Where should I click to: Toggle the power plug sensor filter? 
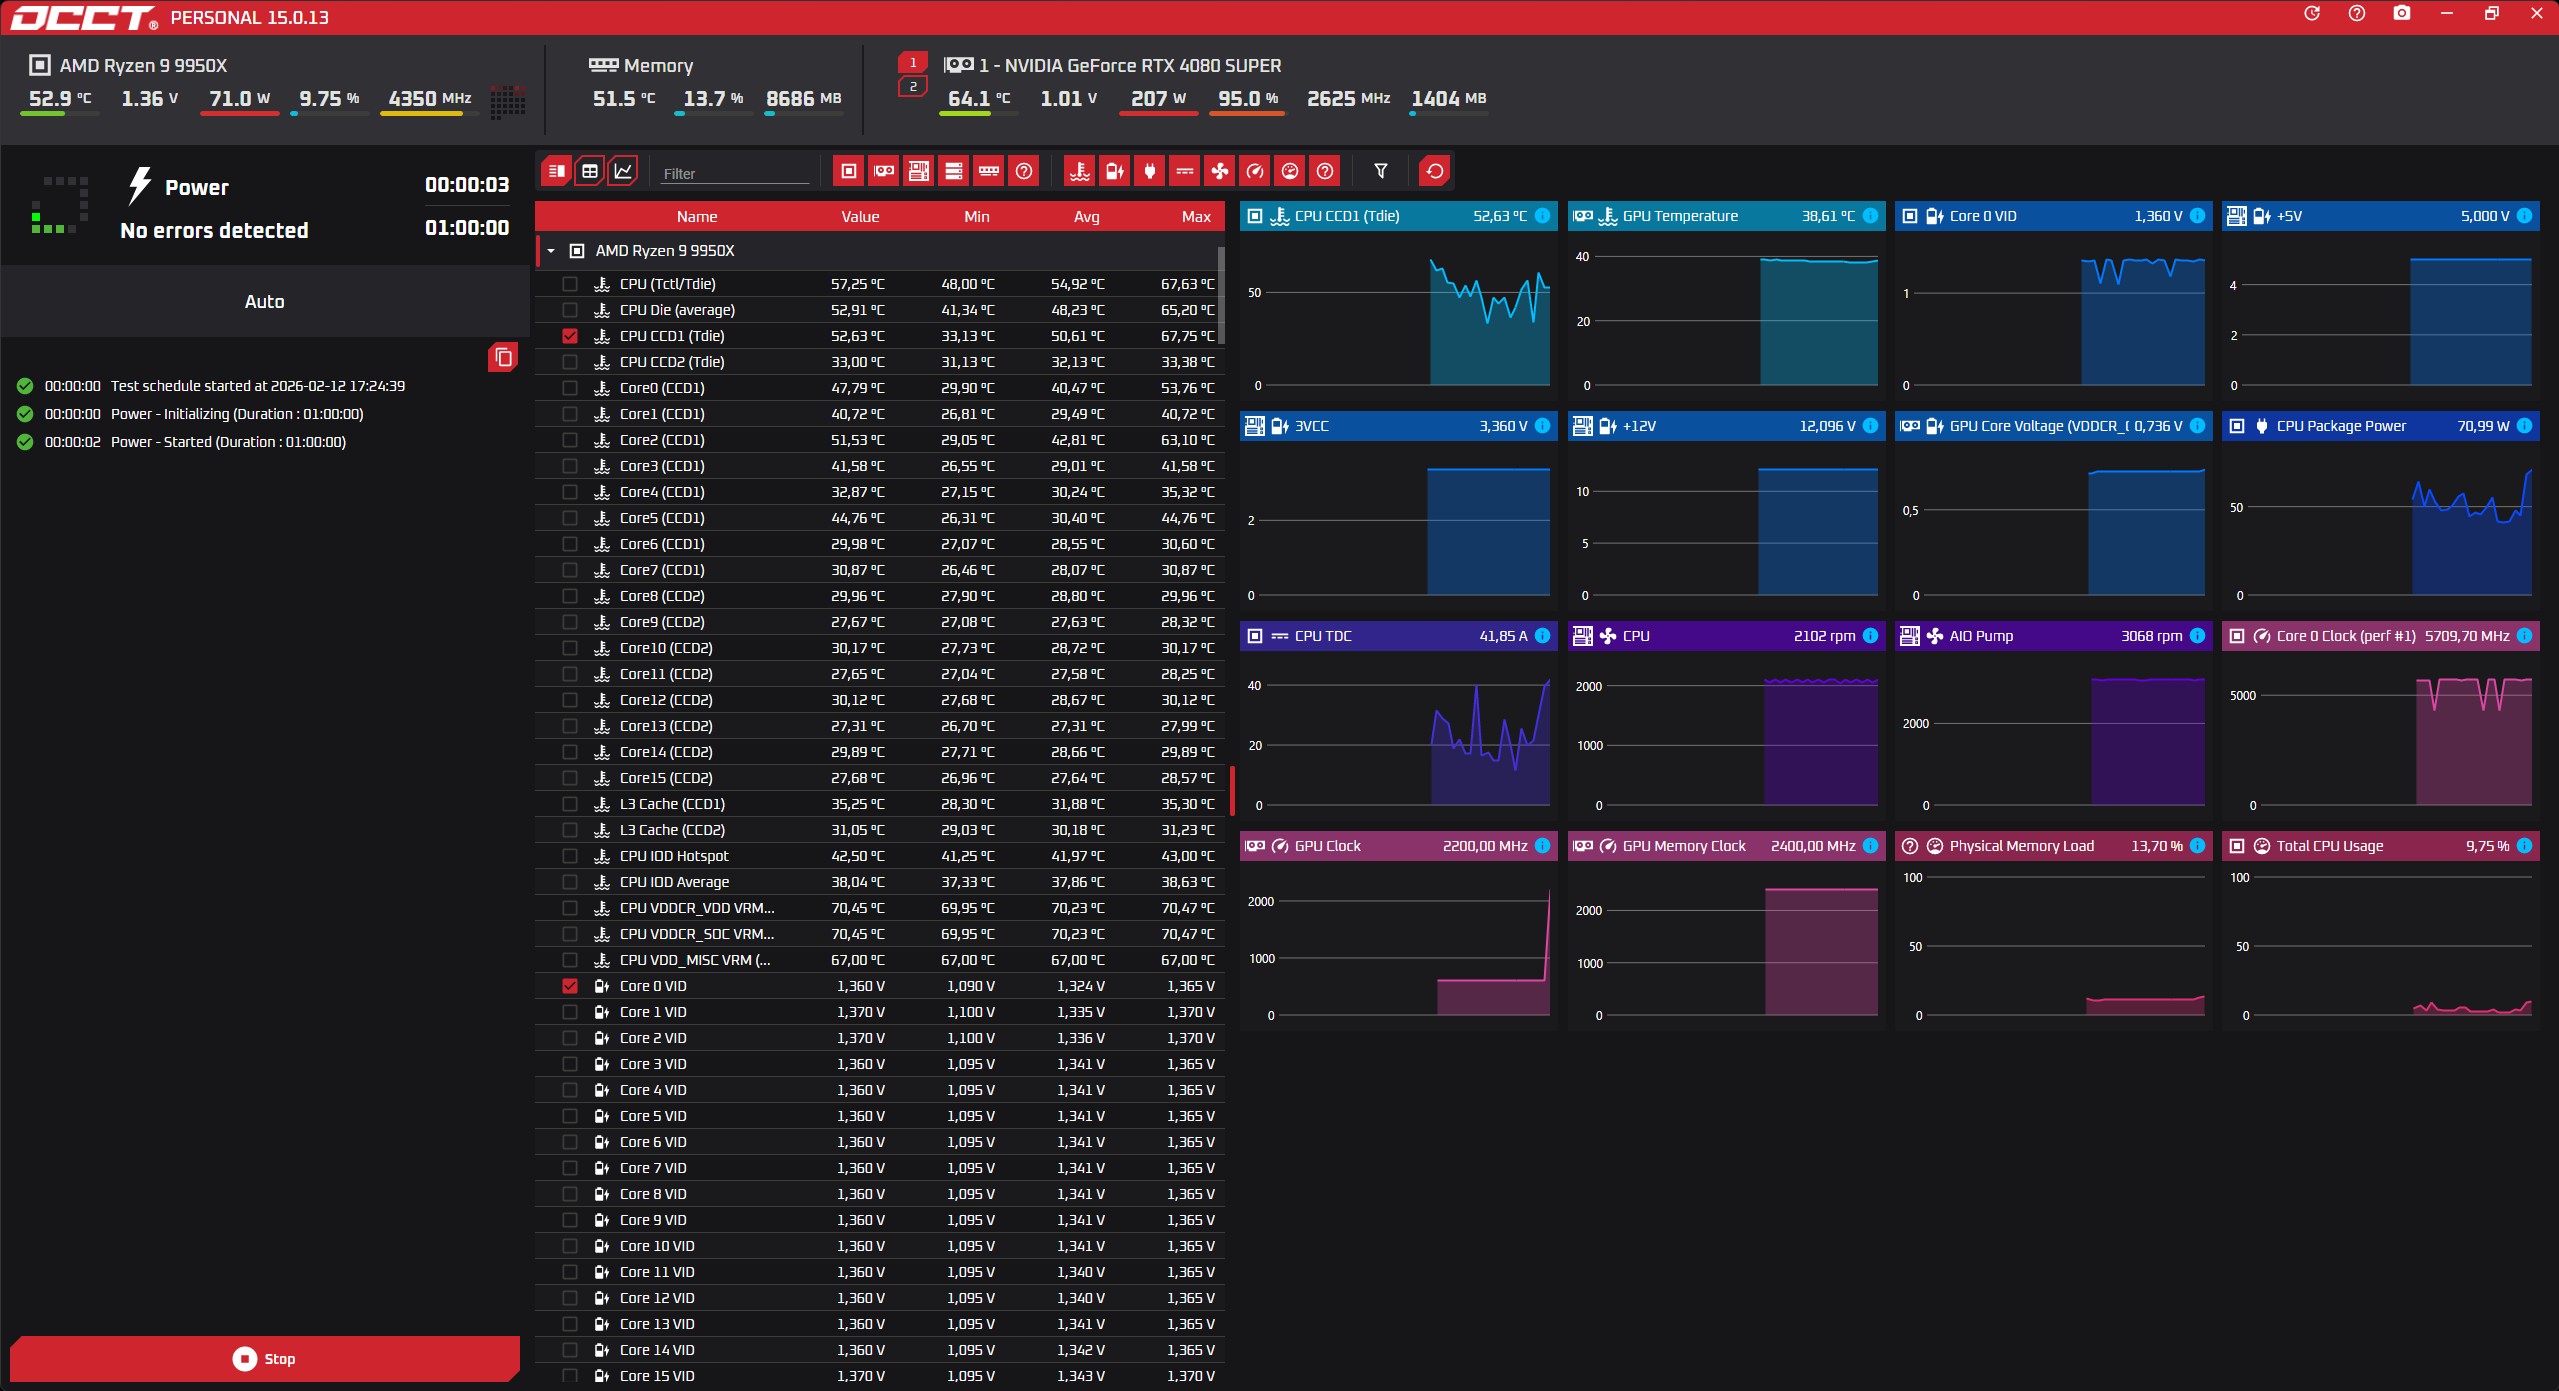tap(1150, 171)
